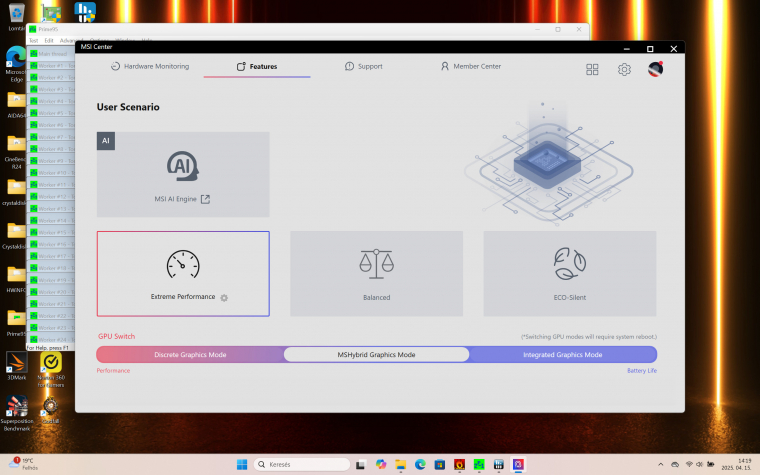Open the Microsoft Edge desktop shortcut

coord(16,64)
